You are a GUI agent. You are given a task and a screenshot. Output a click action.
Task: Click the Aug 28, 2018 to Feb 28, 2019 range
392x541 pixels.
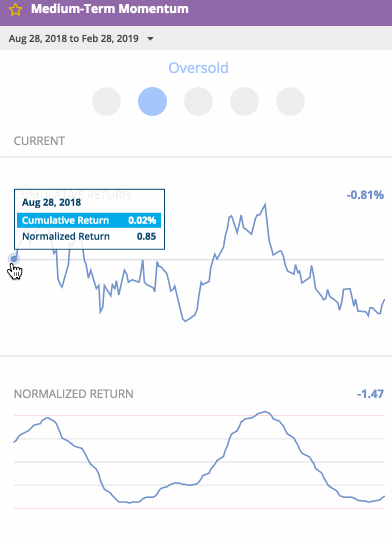coord(74,38)
